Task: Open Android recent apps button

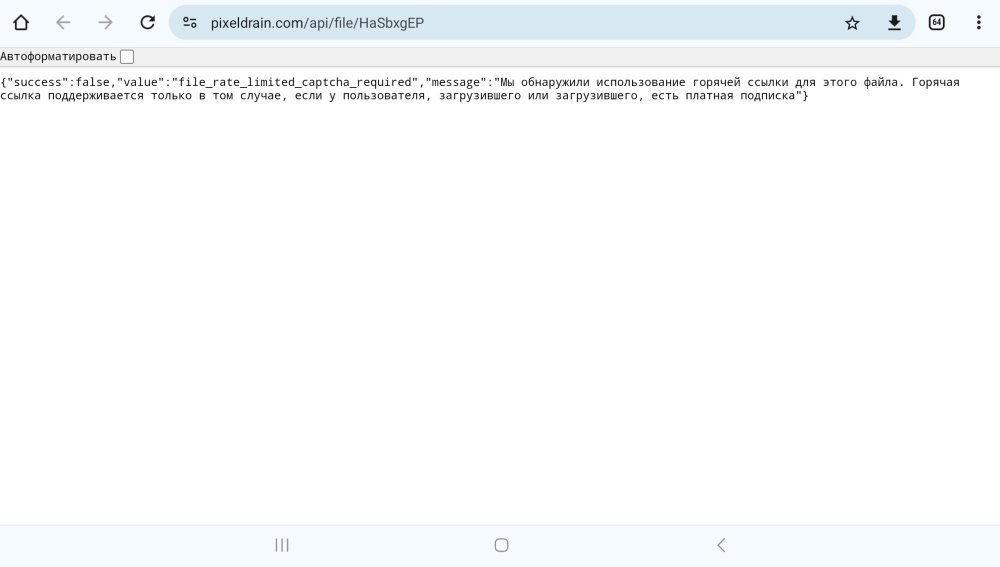Action: point(282,545)
